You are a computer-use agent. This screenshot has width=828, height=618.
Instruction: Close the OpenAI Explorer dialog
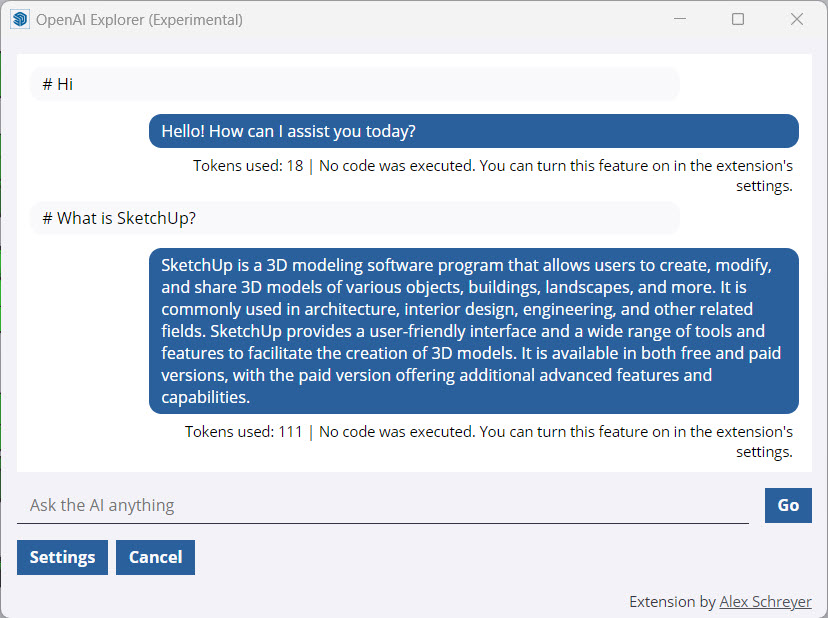(797, 19)
